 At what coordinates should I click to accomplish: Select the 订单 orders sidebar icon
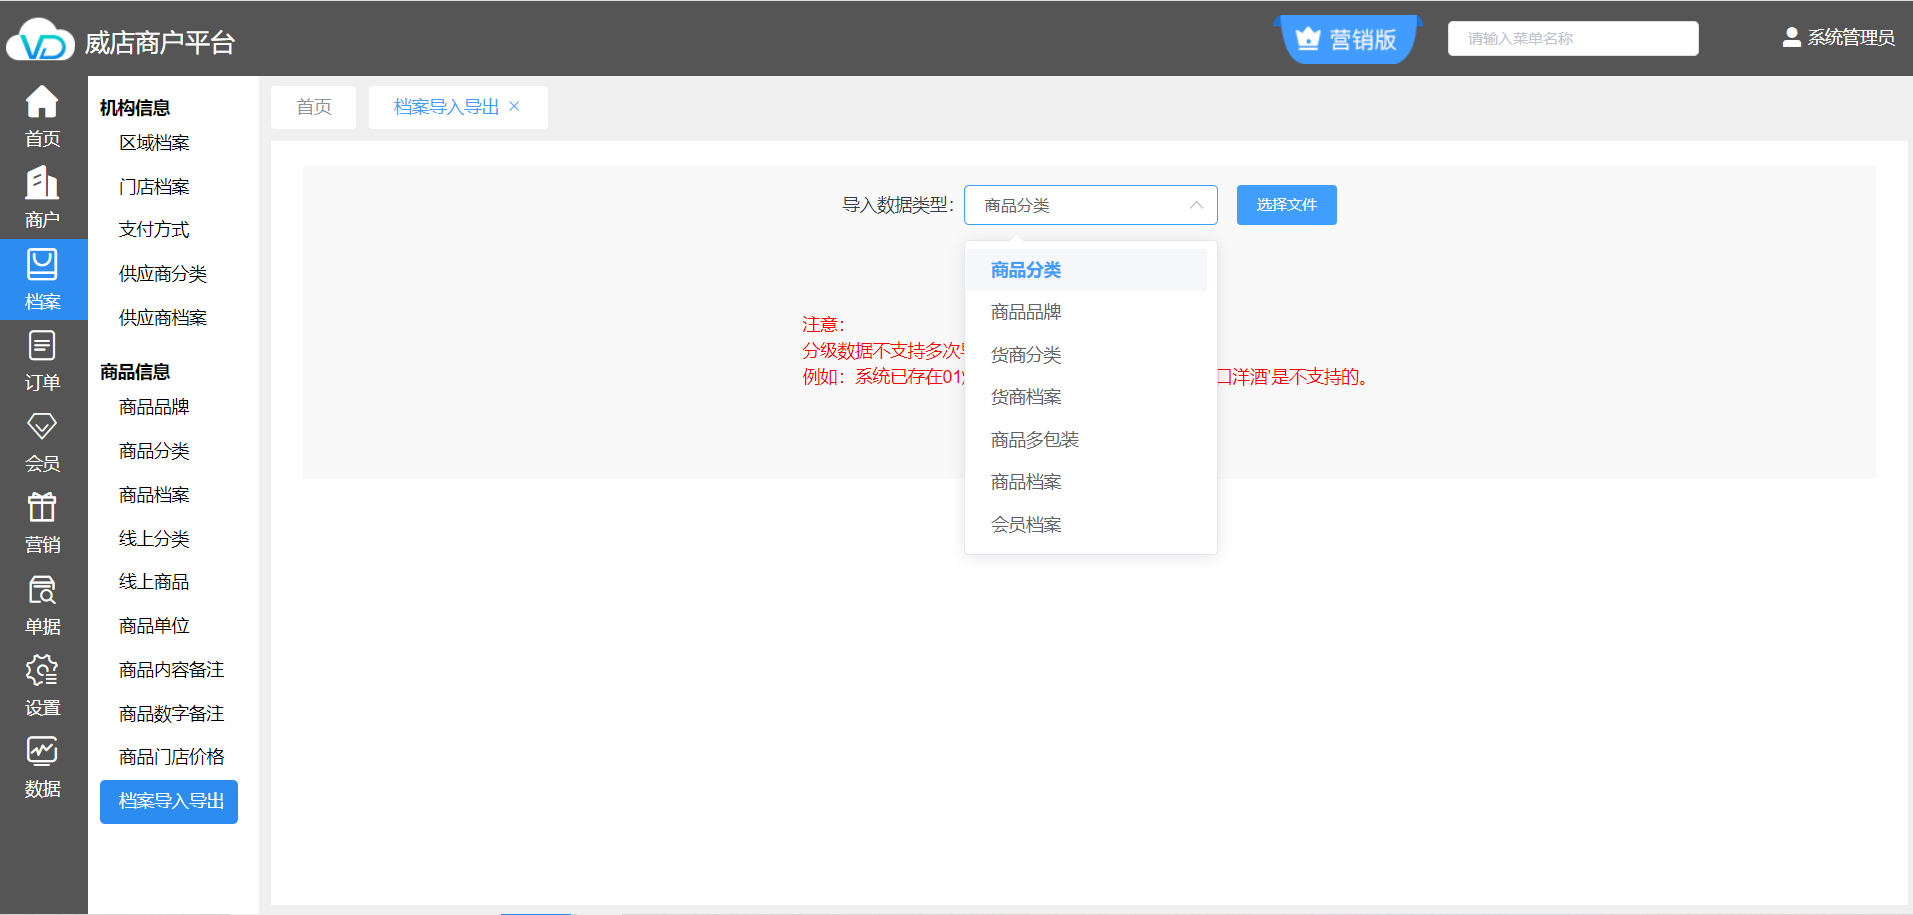tap(42, 347)
